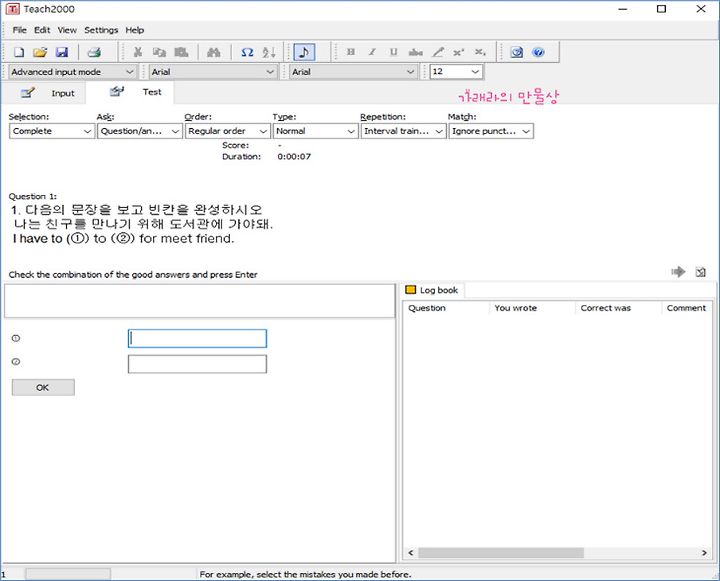
Task: Click the status bar progress bar
Action: (68, 574)
